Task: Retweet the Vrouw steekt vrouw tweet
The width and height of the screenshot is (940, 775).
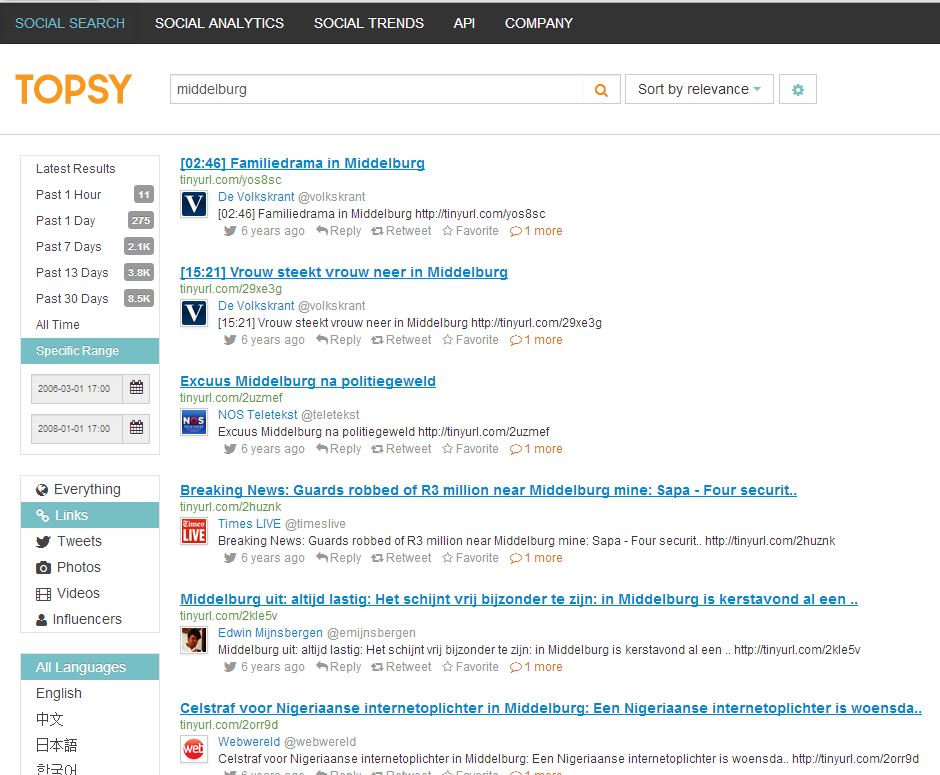Action: pyautogui.click(x=401, y=340)
